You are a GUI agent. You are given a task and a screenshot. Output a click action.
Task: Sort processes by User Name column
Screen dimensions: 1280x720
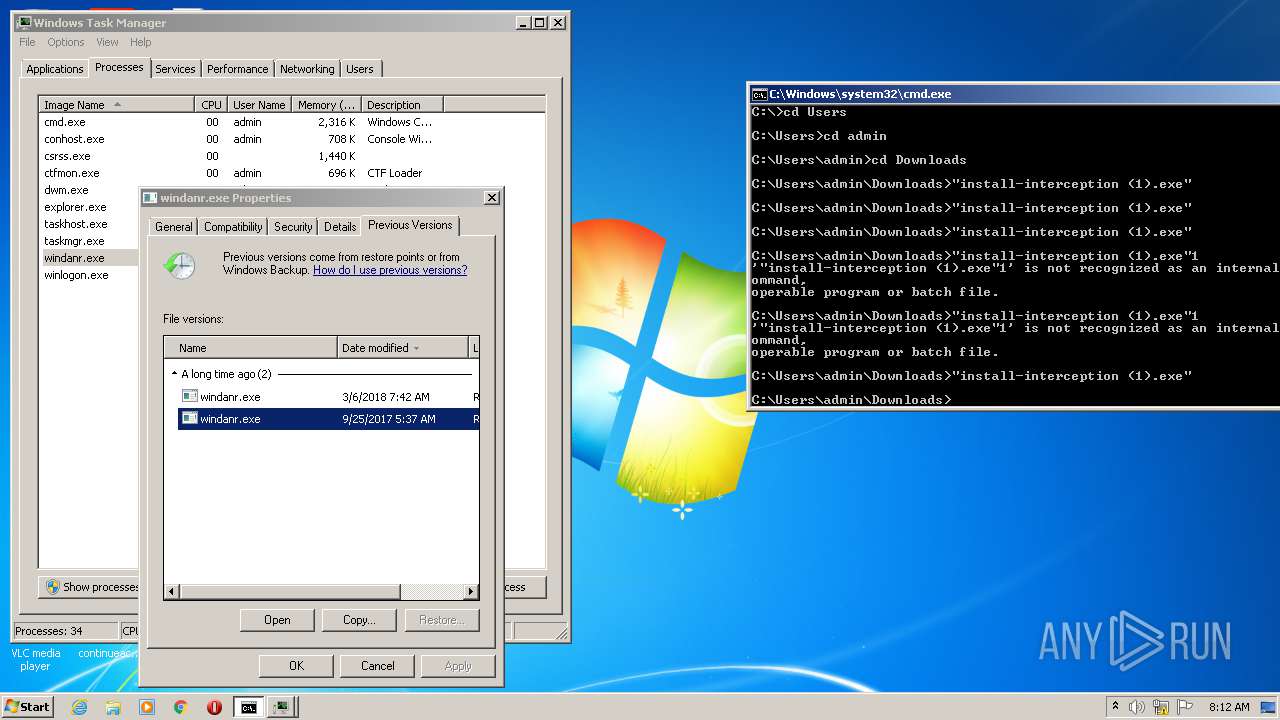pyautogui.click(x=259, y=105)
